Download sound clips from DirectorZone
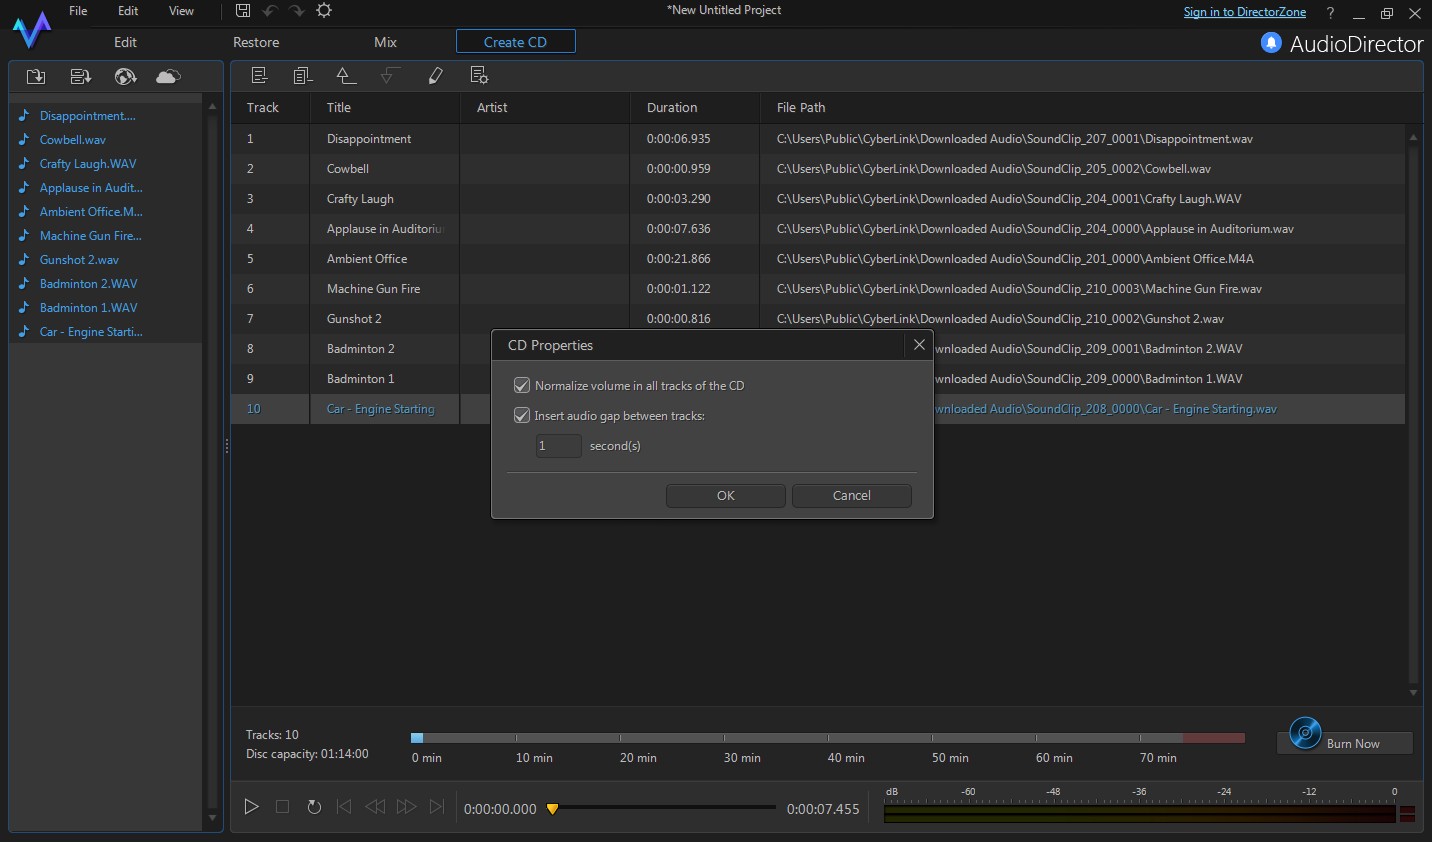Image resolution: width=1432 pixels, height=842 pixels. click(x=124, y=76)
